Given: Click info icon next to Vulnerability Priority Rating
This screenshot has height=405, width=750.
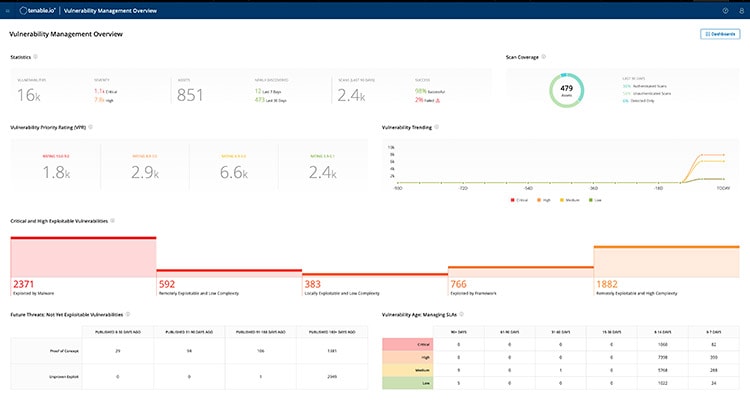Looking at the screenshot, I should (x=90, y=127).
